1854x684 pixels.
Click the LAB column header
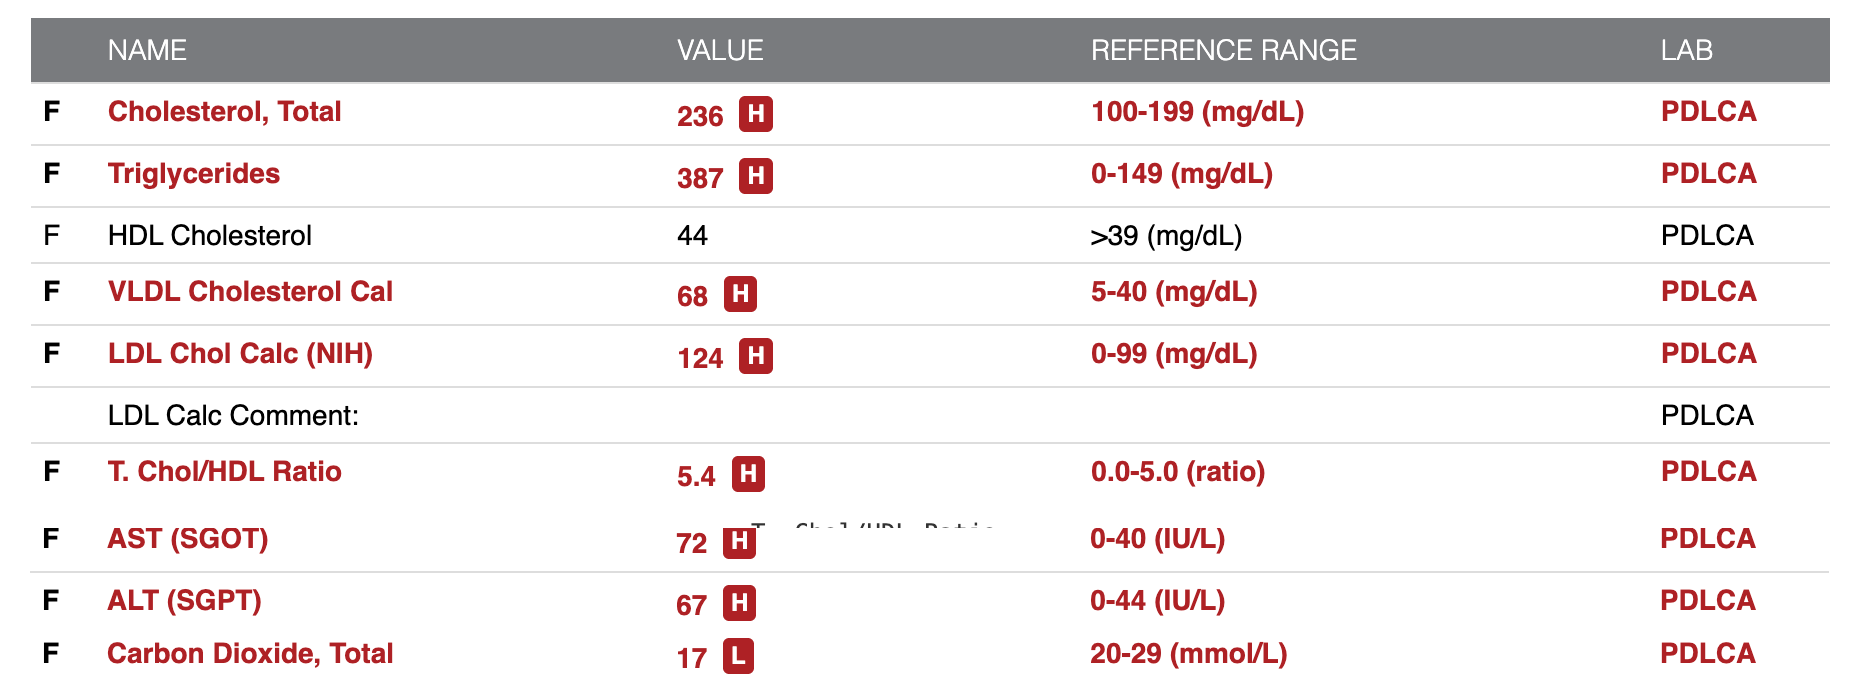click(1687, 50)
